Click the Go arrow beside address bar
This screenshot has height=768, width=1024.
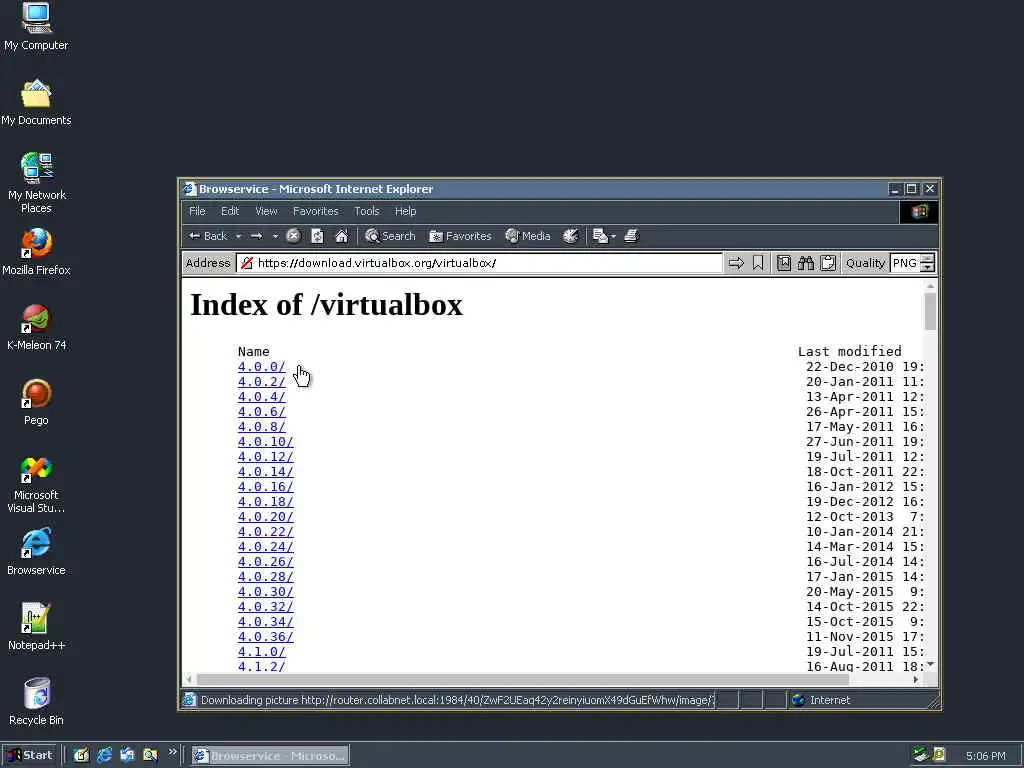(736, 263)
